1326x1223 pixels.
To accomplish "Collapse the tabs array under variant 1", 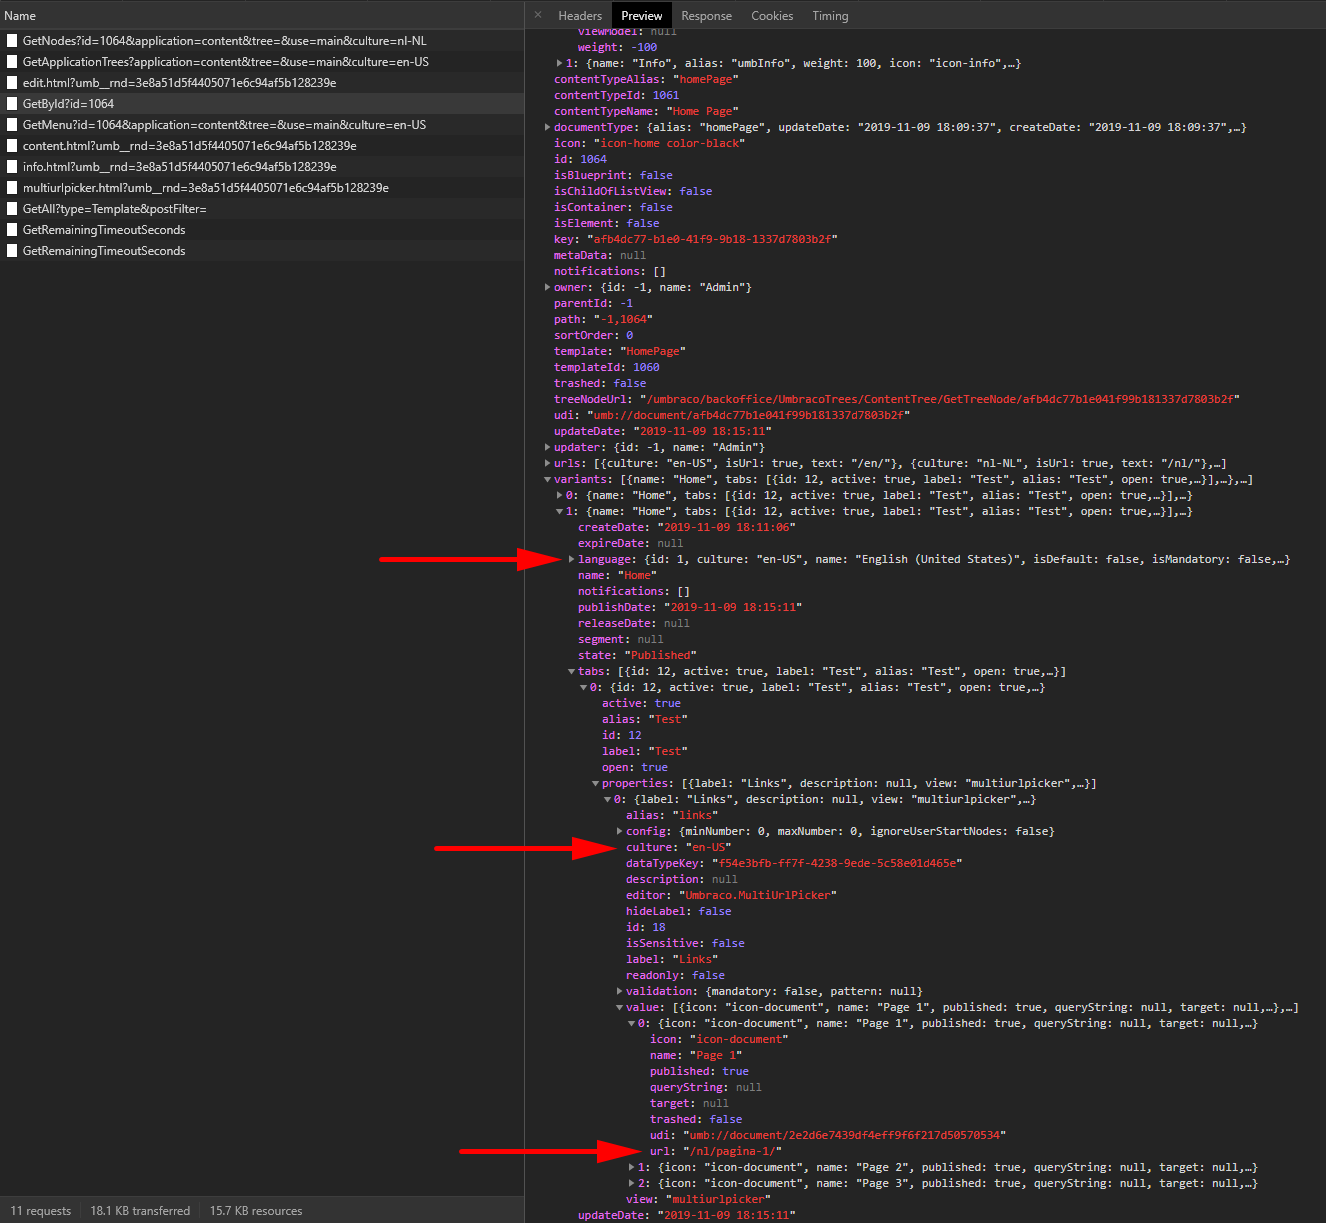I will coord(570,671).
